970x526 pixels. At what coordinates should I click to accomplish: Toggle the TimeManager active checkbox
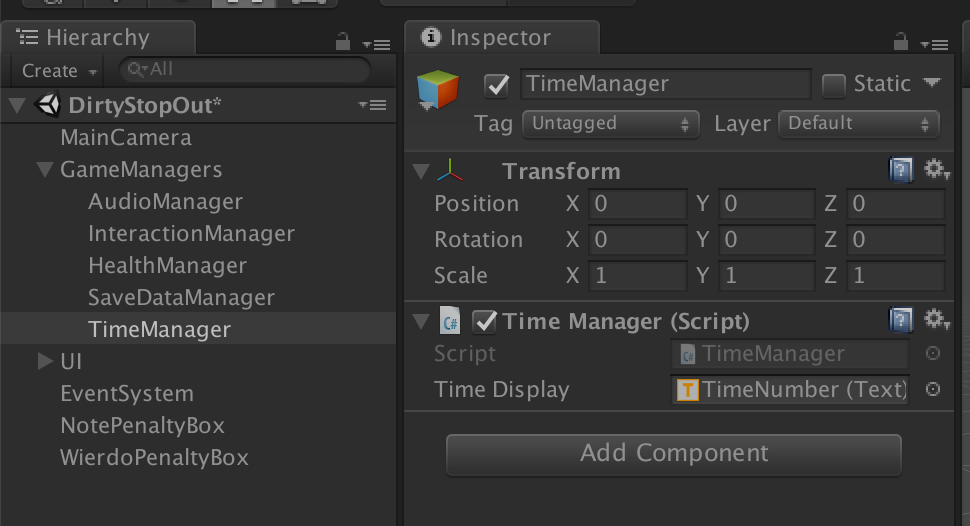496,85
